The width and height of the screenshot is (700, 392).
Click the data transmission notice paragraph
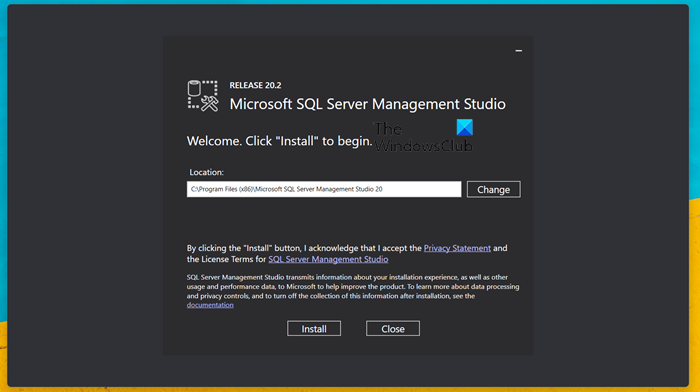tap(353, 291)
